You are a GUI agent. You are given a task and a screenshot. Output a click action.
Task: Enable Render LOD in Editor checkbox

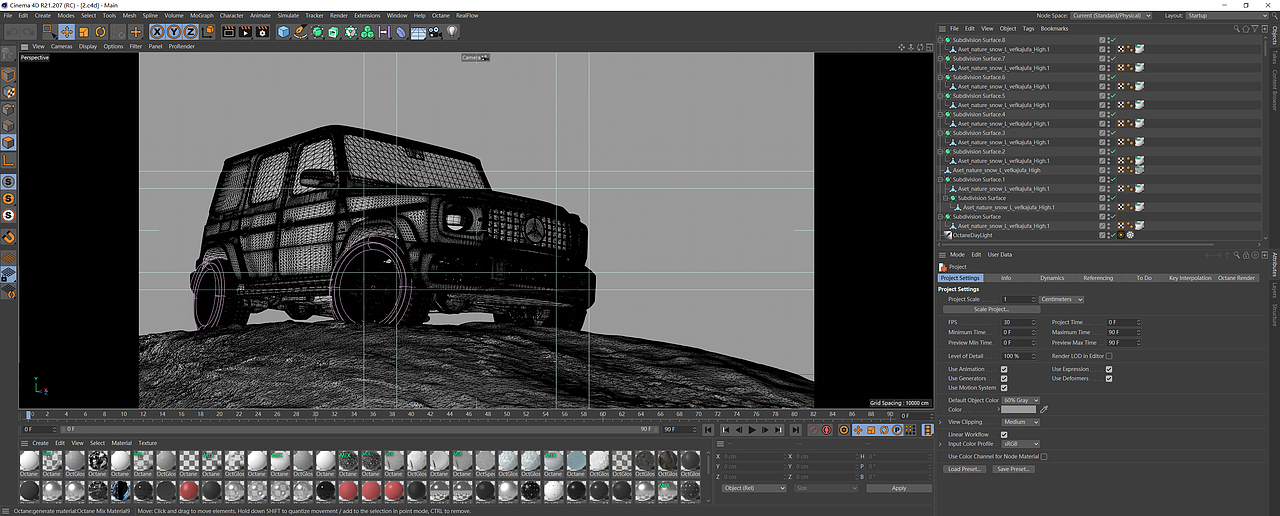click(x=1109, y=356)
